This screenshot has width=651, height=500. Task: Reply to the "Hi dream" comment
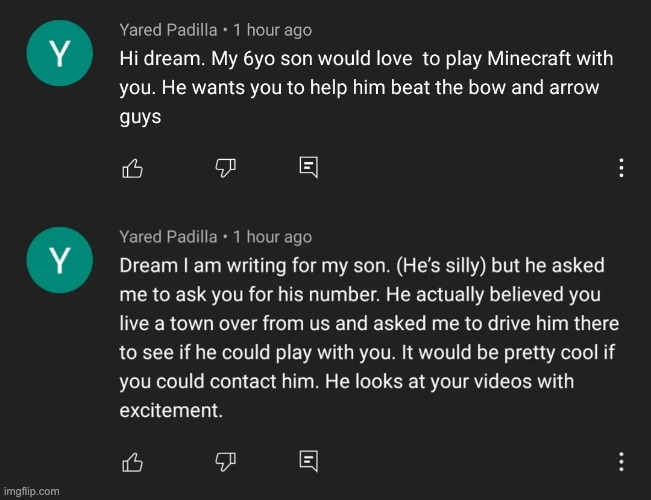[x=309, y=167]
